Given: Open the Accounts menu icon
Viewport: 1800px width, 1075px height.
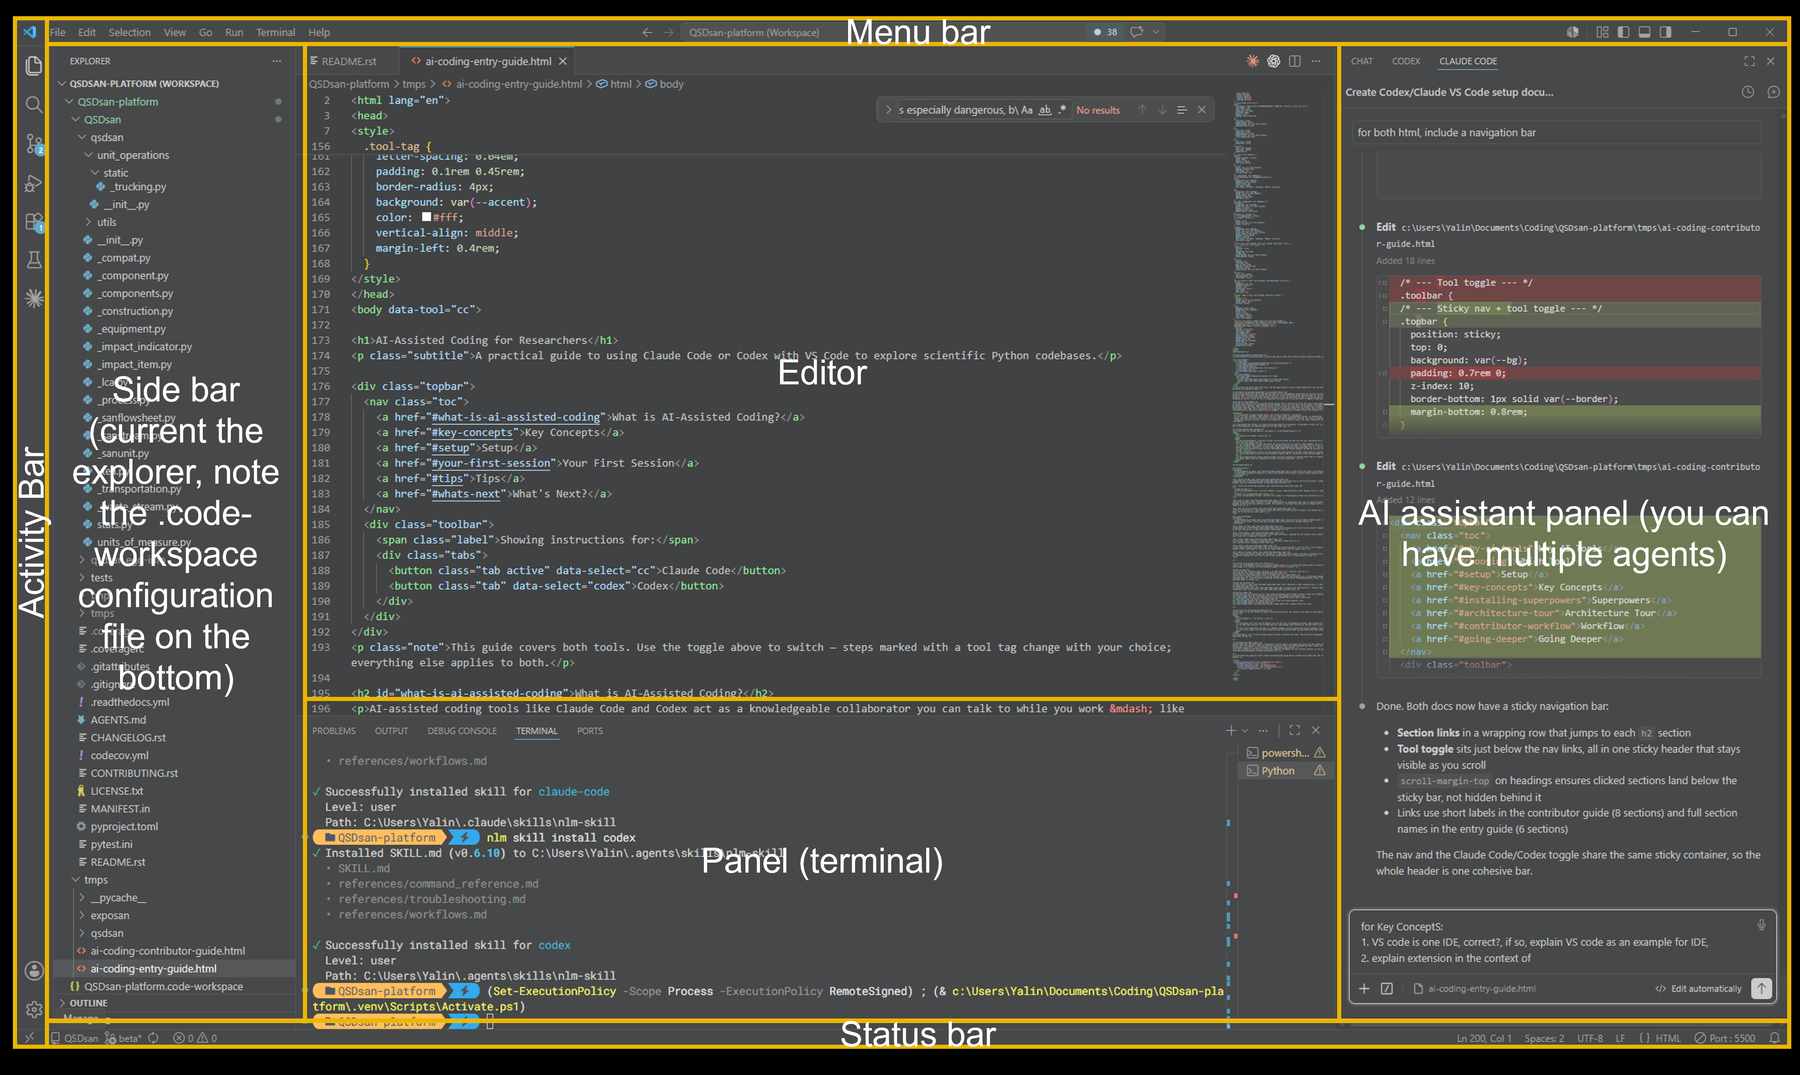Looking at the screenshot, I should pos(33,970).
